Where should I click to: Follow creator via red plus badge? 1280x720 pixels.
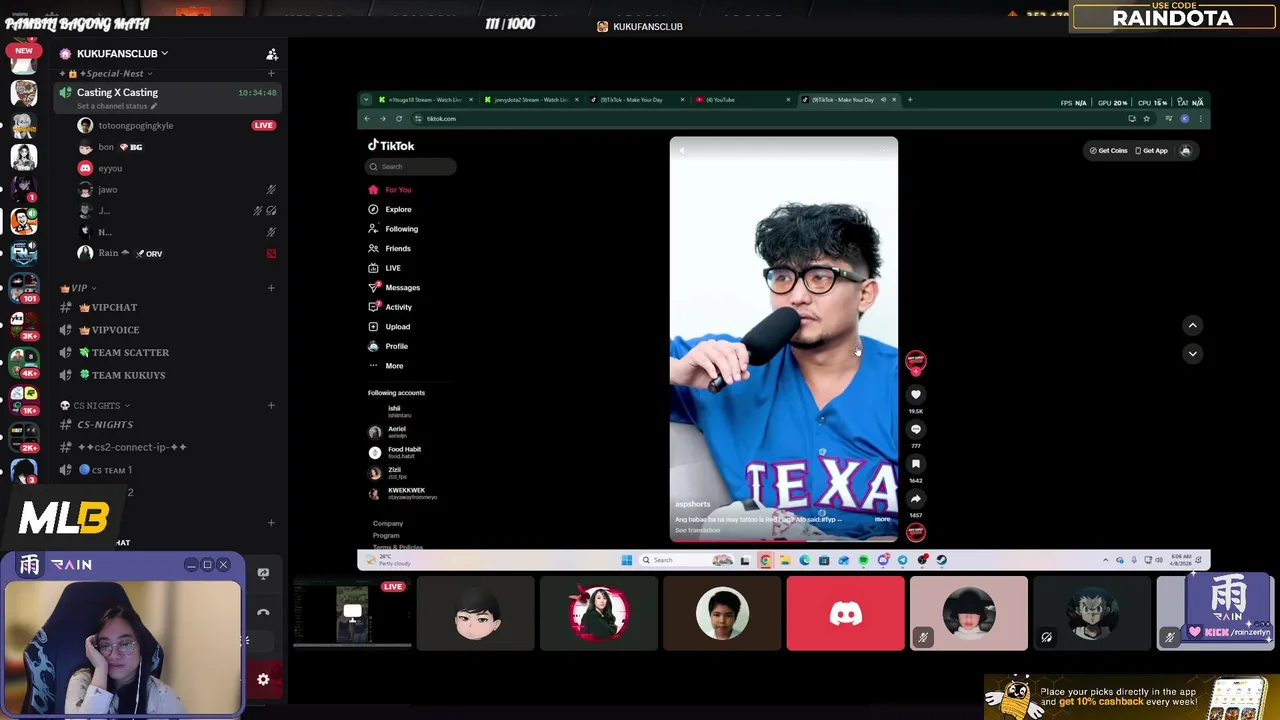(915, 371)
